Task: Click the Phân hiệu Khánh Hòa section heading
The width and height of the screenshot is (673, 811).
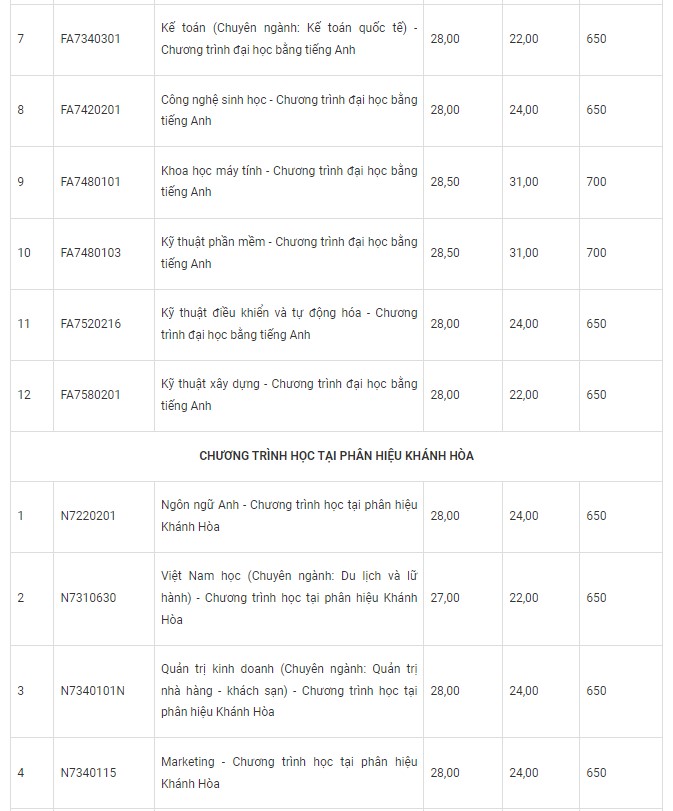Action: [x=336, y=456]
